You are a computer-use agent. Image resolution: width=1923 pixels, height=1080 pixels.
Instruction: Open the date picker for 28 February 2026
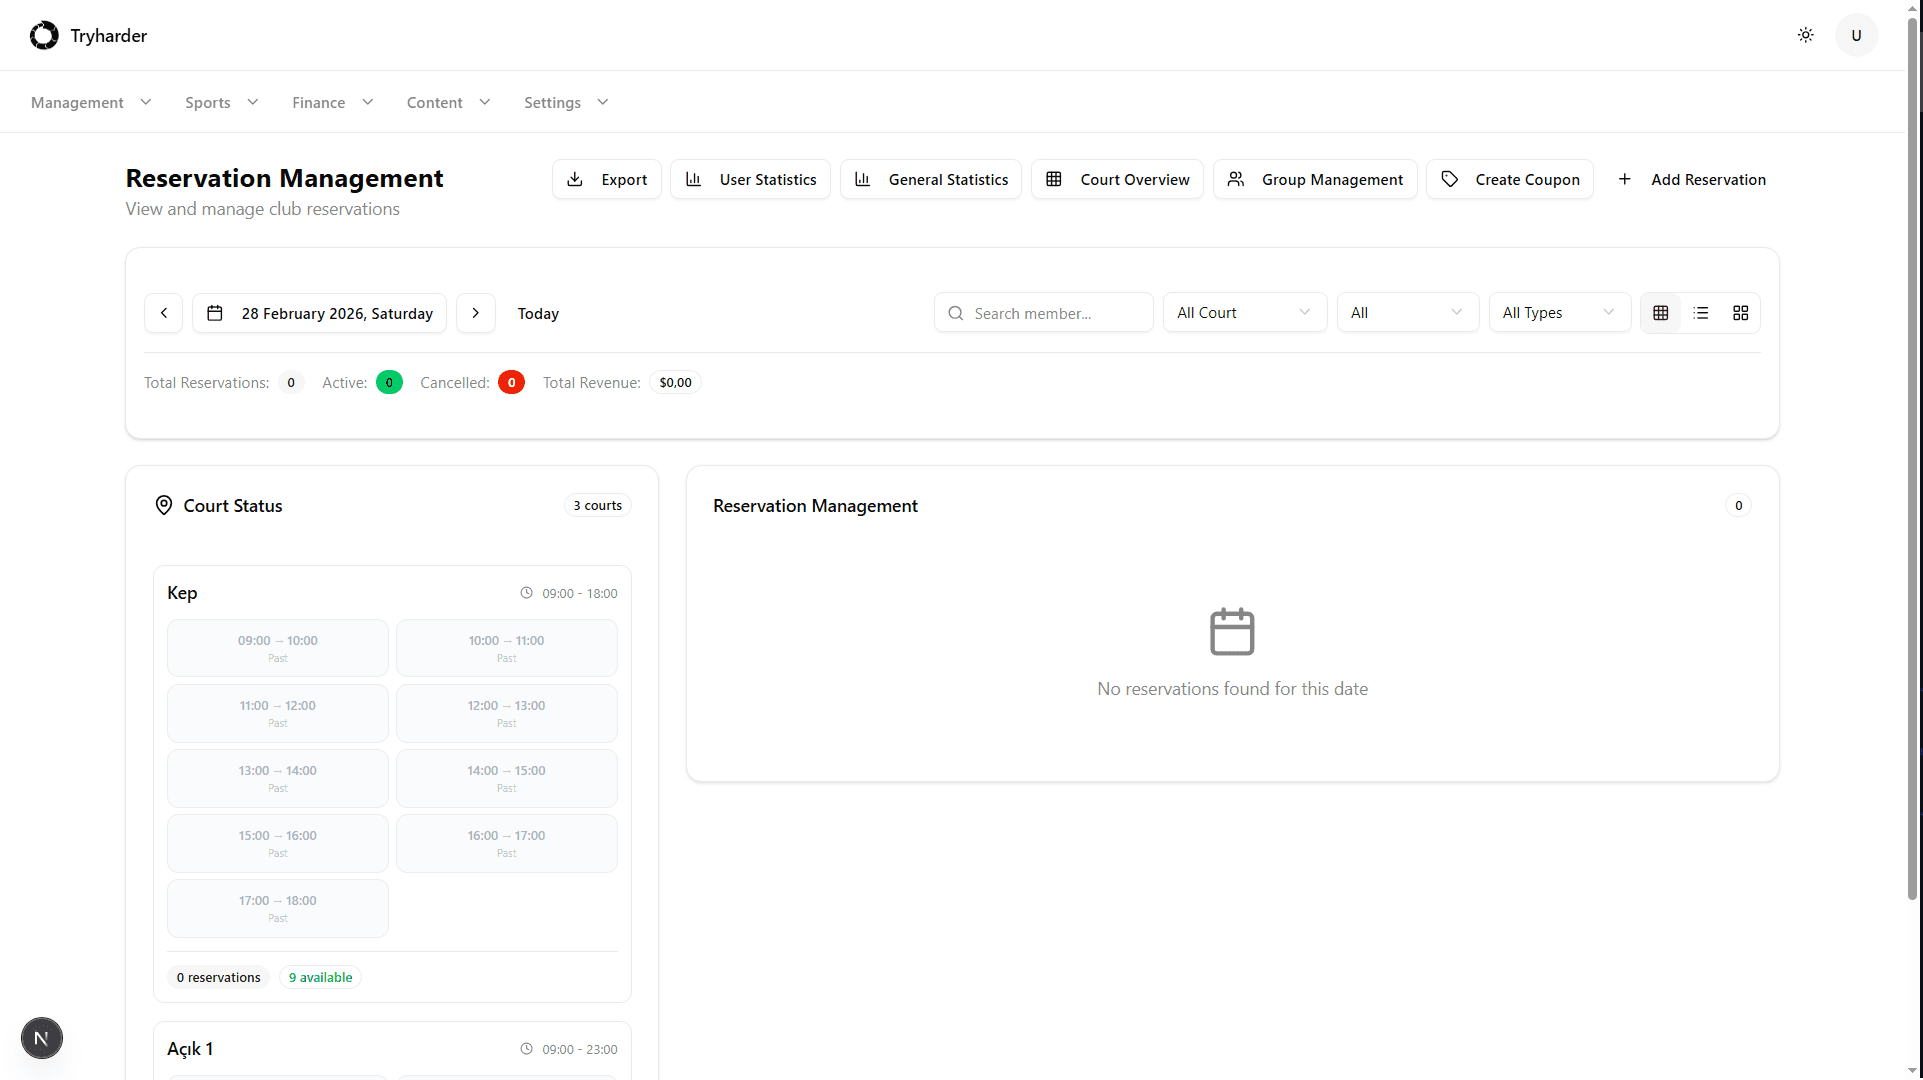(320, 313)
